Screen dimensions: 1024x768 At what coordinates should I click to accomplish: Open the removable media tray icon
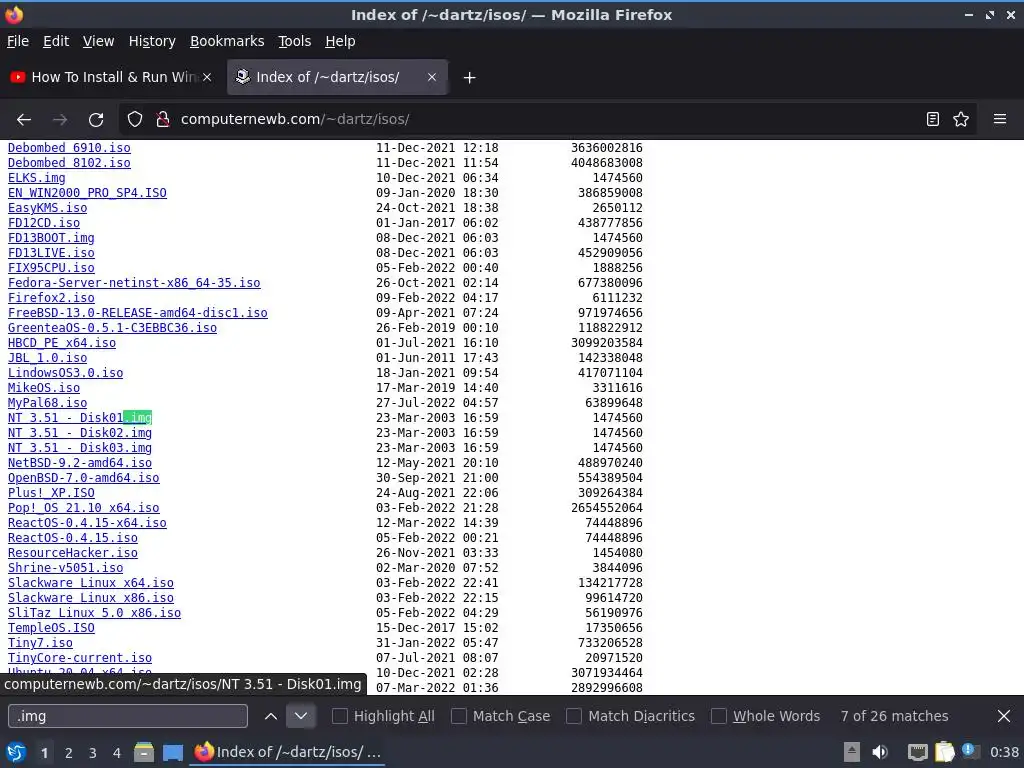click(x=852, y=752)
